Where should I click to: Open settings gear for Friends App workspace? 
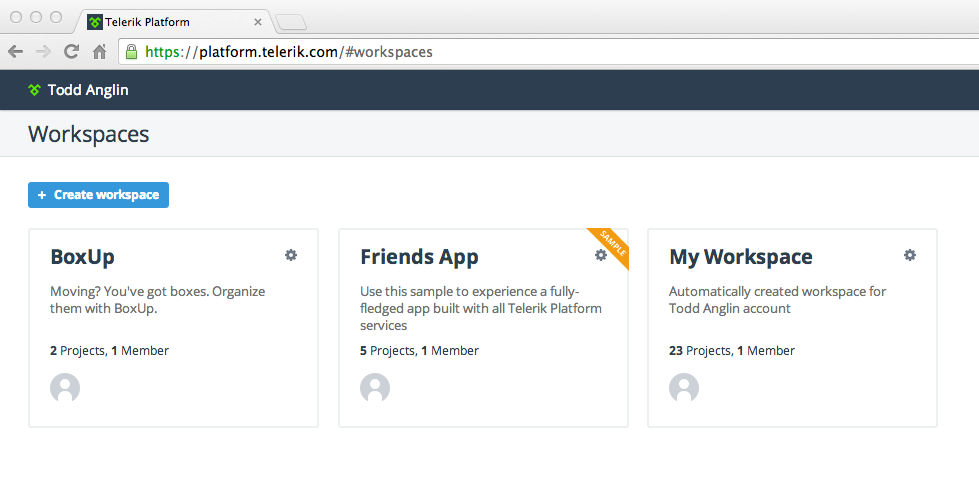click(601, 255)
